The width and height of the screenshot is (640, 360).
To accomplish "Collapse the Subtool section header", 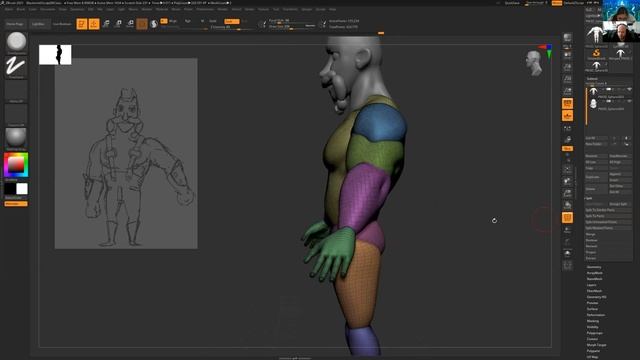I will (x=592, y=78).
